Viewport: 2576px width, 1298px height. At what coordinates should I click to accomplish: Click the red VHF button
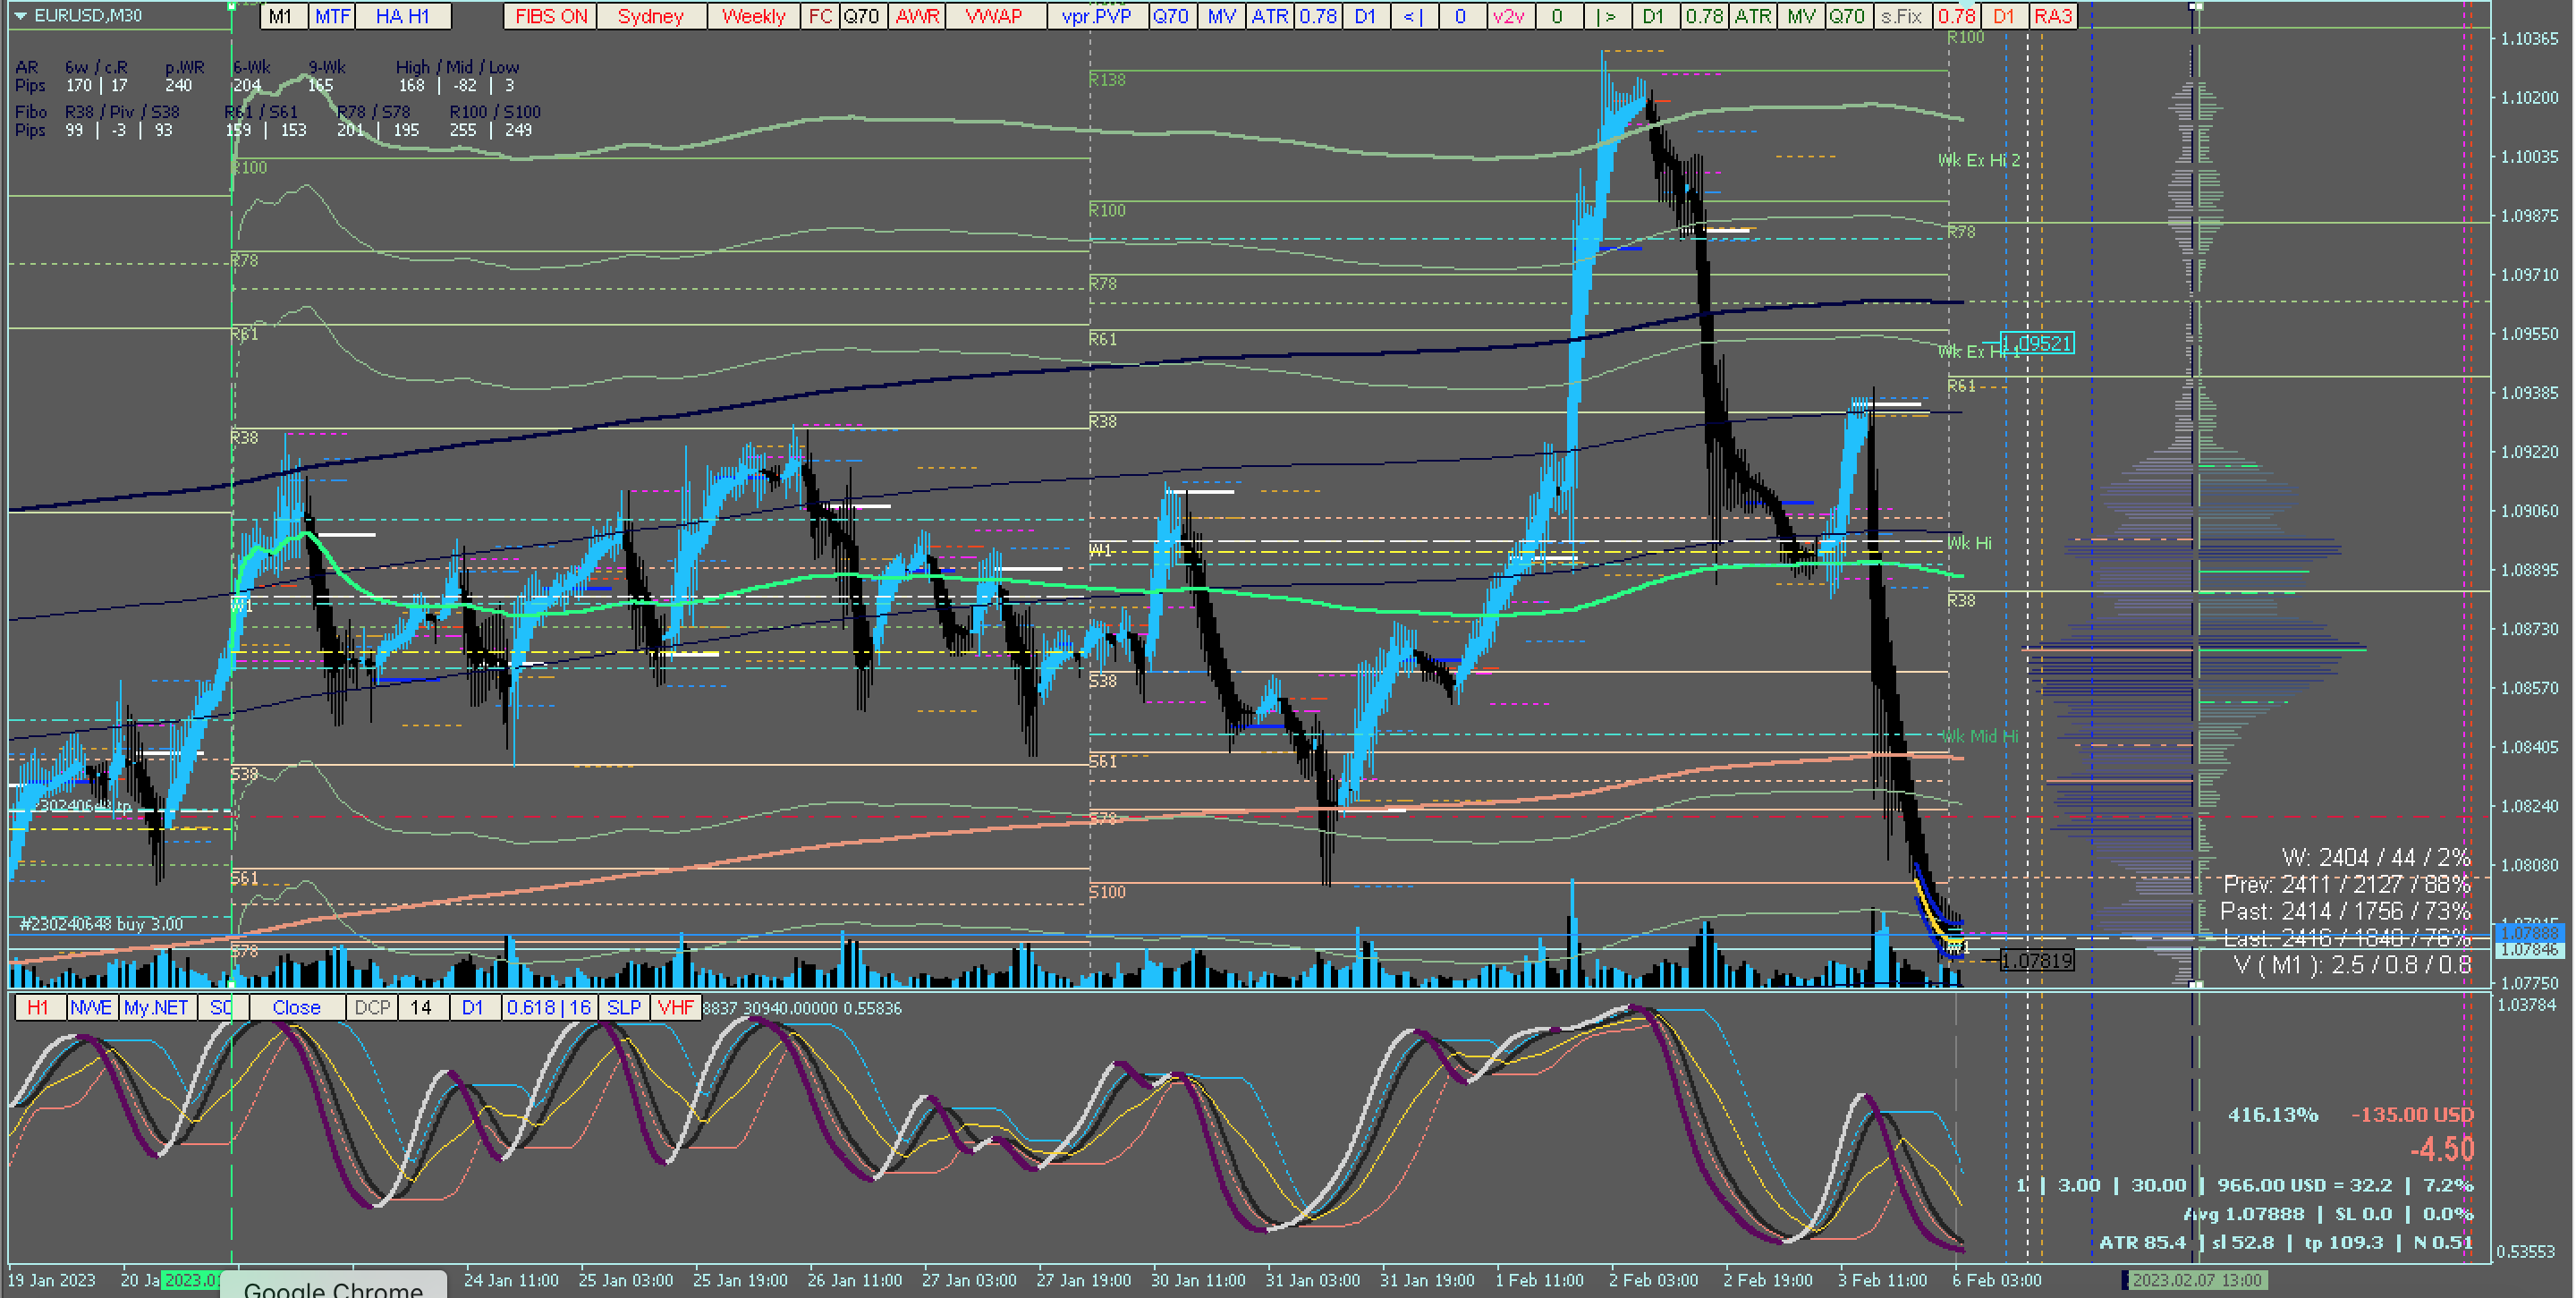[x=676, y=1007]
